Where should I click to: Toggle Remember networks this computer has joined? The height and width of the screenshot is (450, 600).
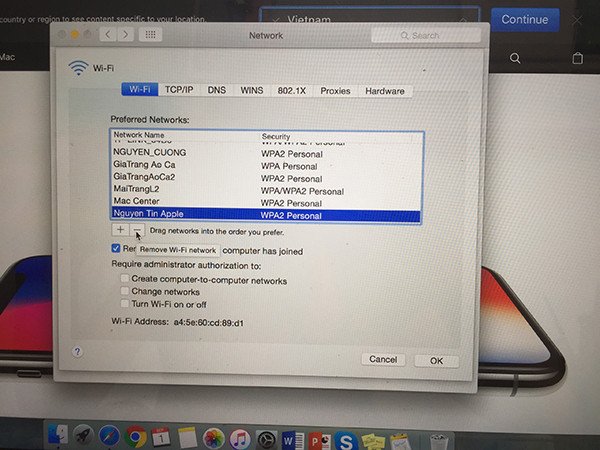pyautogui.click(x=116, y=248)
